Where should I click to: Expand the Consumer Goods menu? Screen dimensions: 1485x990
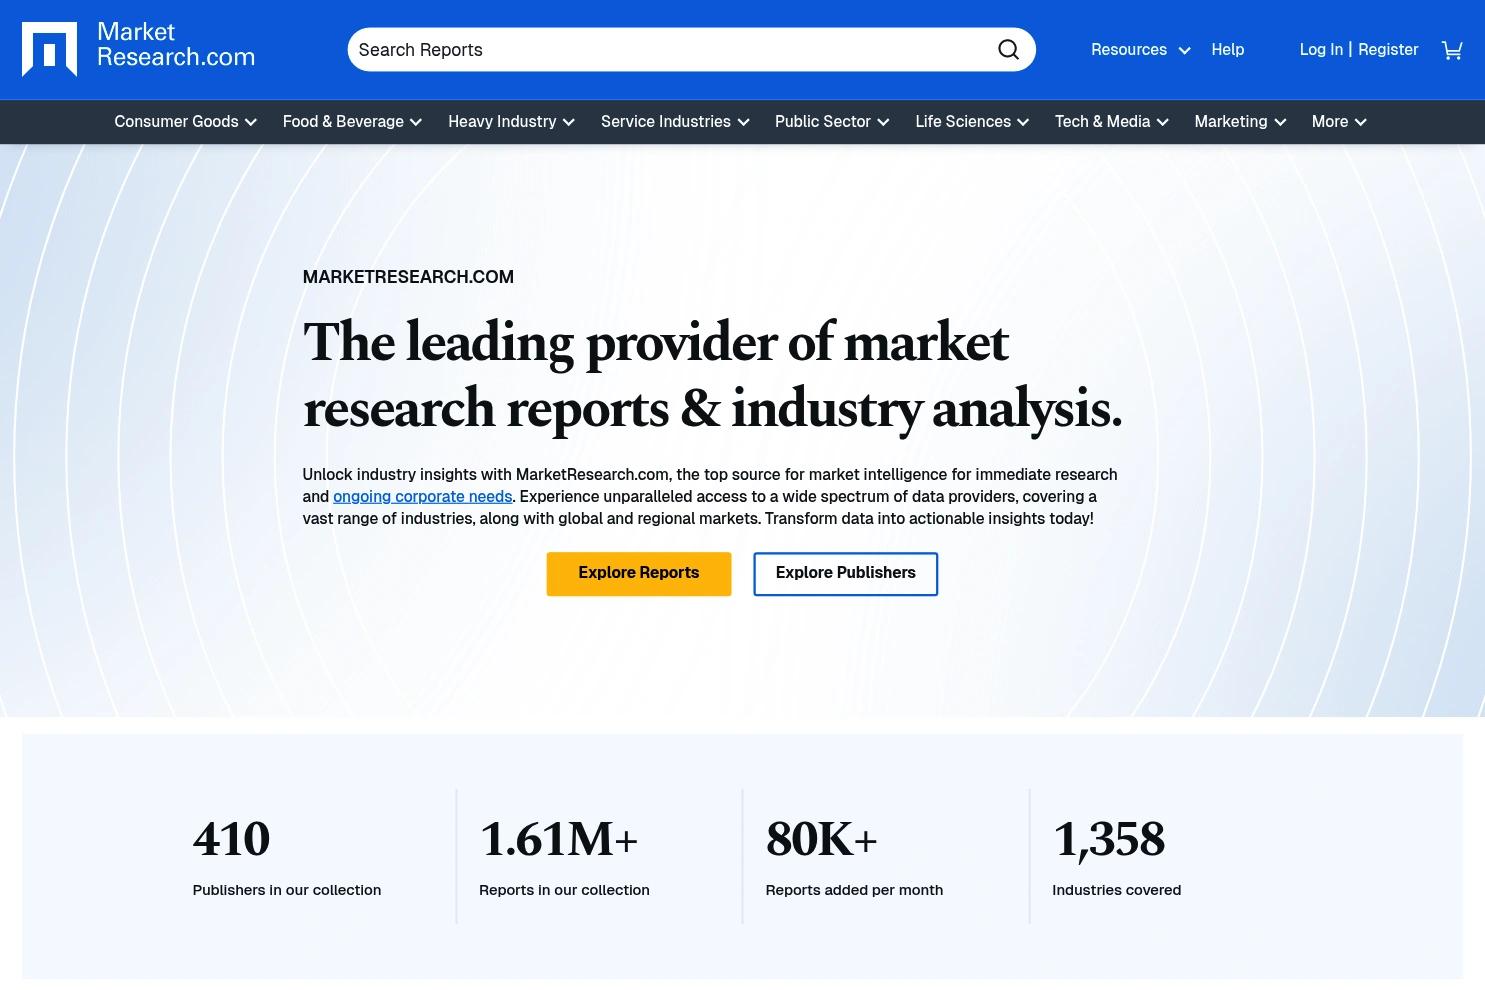(x=185, y=122)
